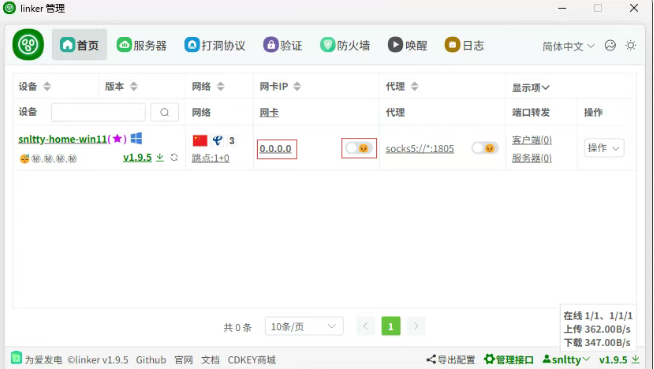Click v1.9.5 update link in footer
Viewport: 654px width, 369px height.
(619, 359)
